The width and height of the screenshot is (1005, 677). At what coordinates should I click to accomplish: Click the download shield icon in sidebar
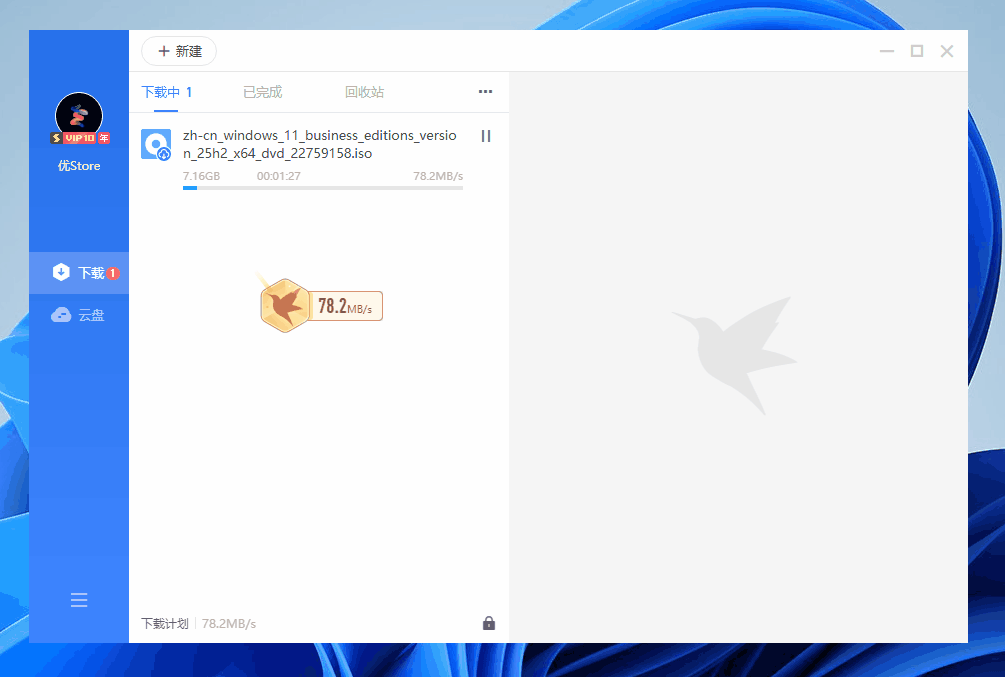tap(61, 272)
